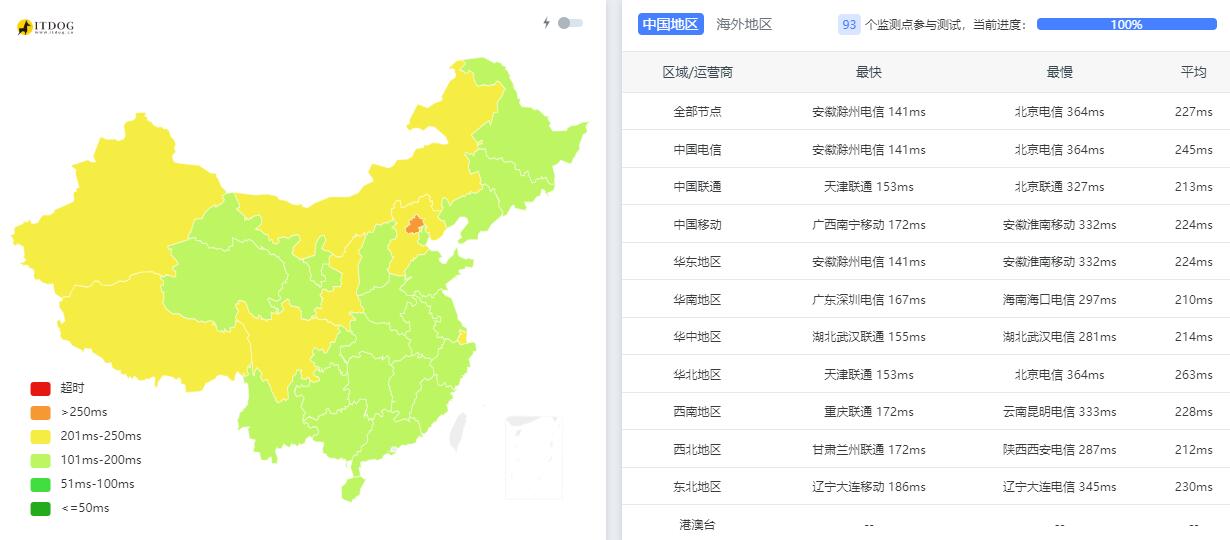Screen dimensions: 1230x540
Task: Sort by the 最快 column header
Action: [x=869, y=72]
